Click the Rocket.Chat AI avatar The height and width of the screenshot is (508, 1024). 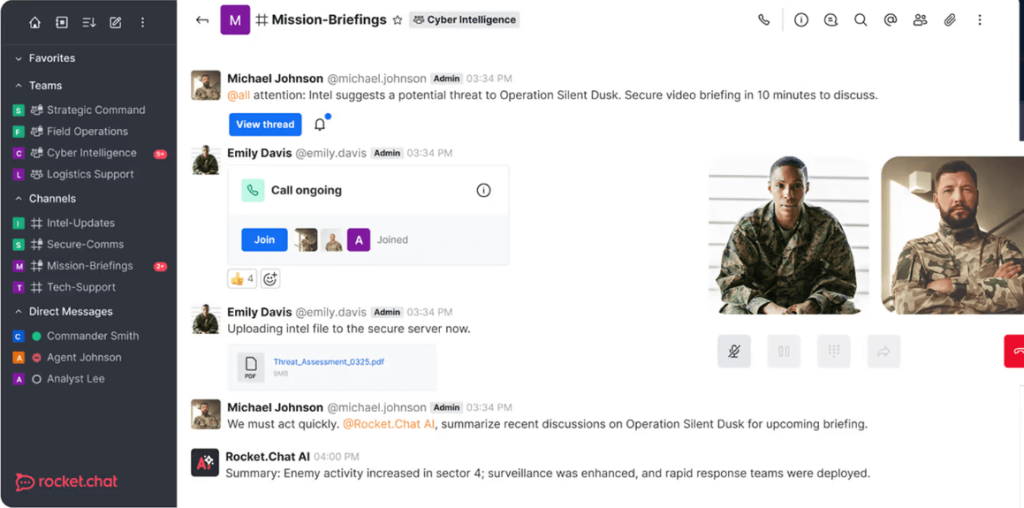click(x=204, y=462)
